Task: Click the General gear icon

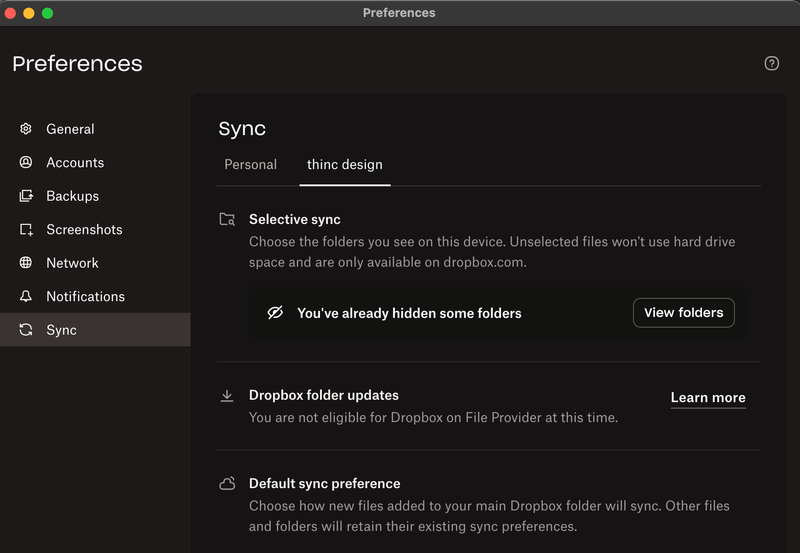Action: pos(26,129)
